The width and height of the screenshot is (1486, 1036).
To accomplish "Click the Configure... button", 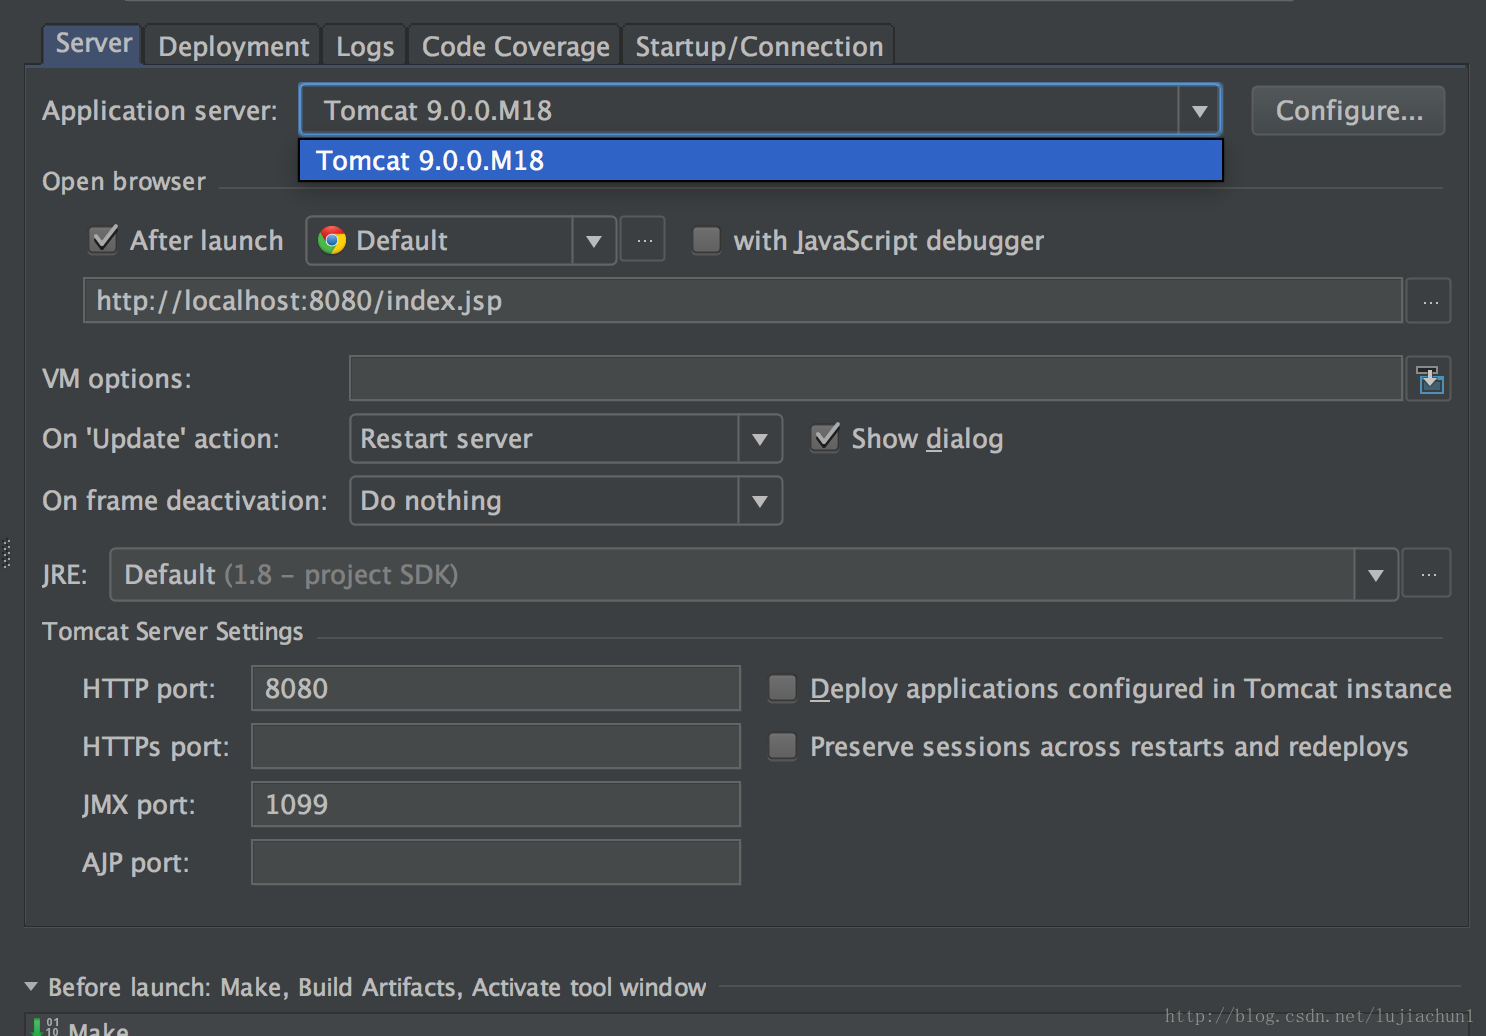I will [x=1348, y=110].
